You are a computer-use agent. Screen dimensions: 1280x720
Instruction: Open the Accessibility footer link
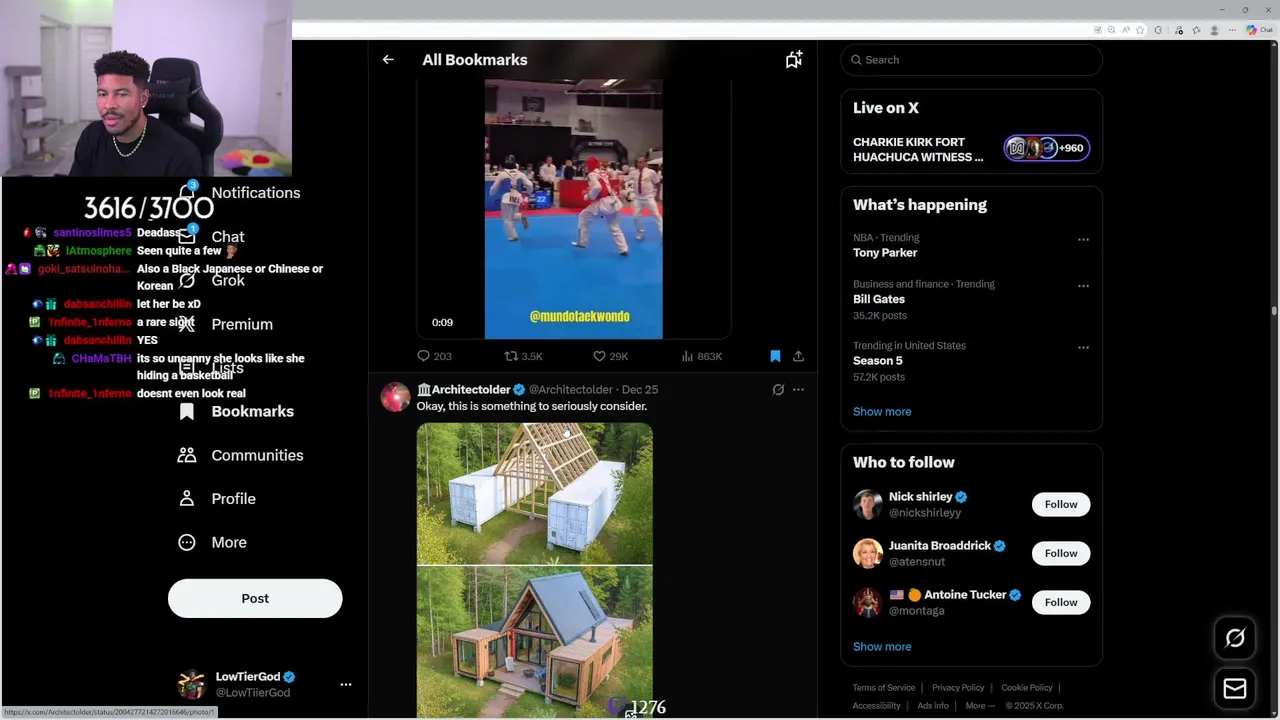coord(877,706)
